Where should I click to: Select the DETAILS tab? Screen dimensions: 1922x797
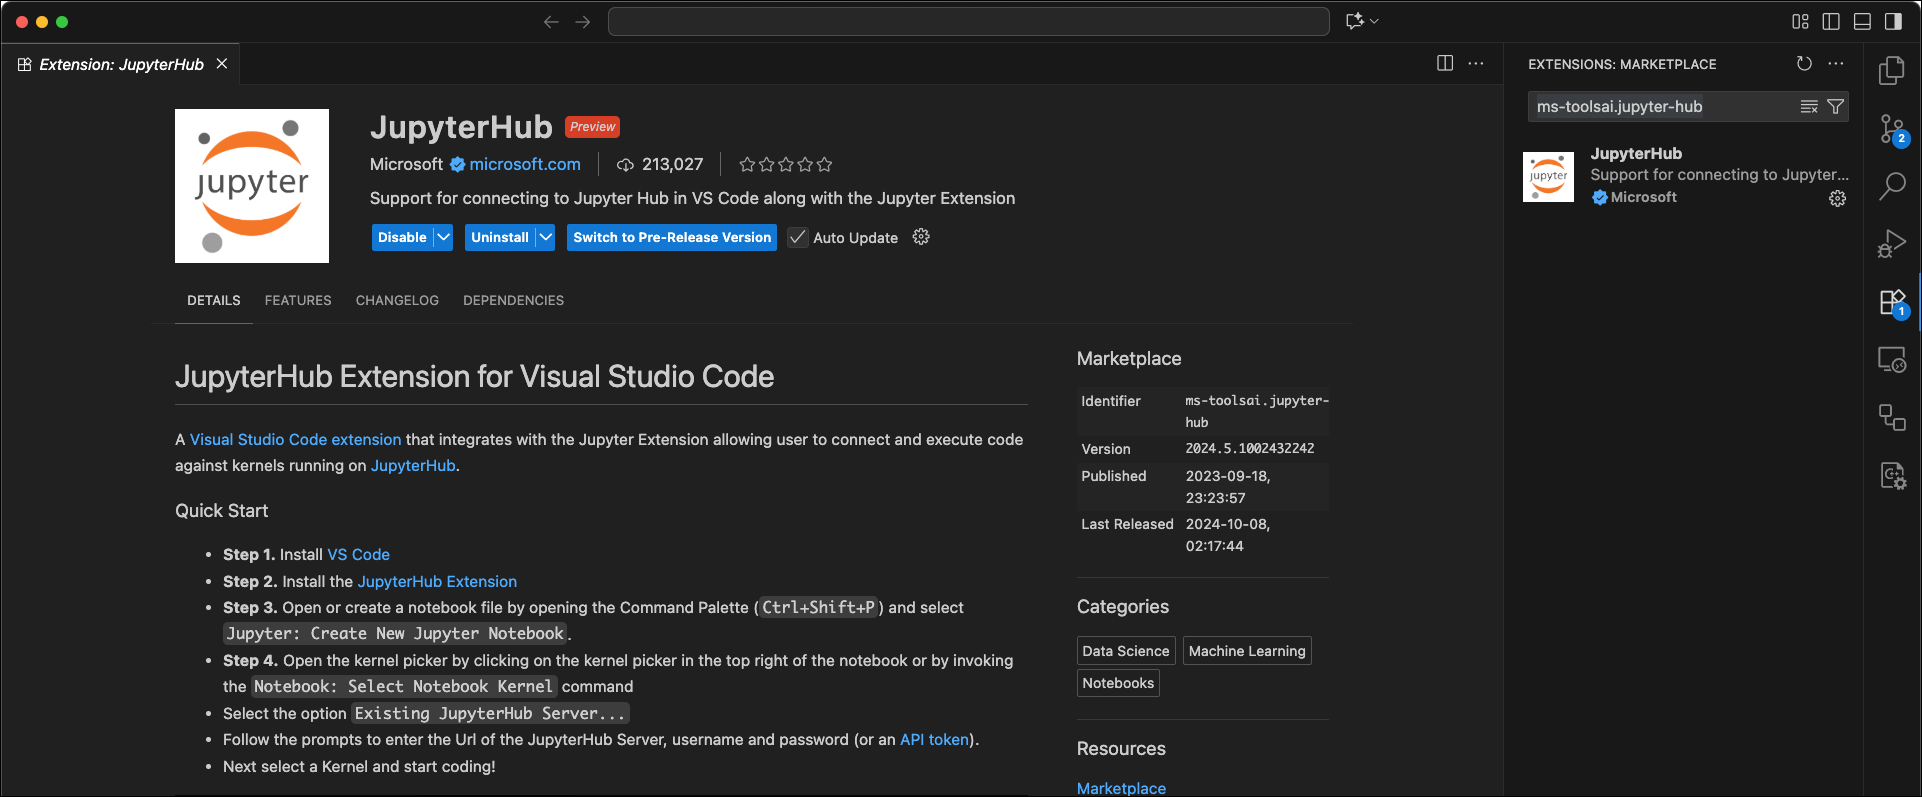point(214,300)
